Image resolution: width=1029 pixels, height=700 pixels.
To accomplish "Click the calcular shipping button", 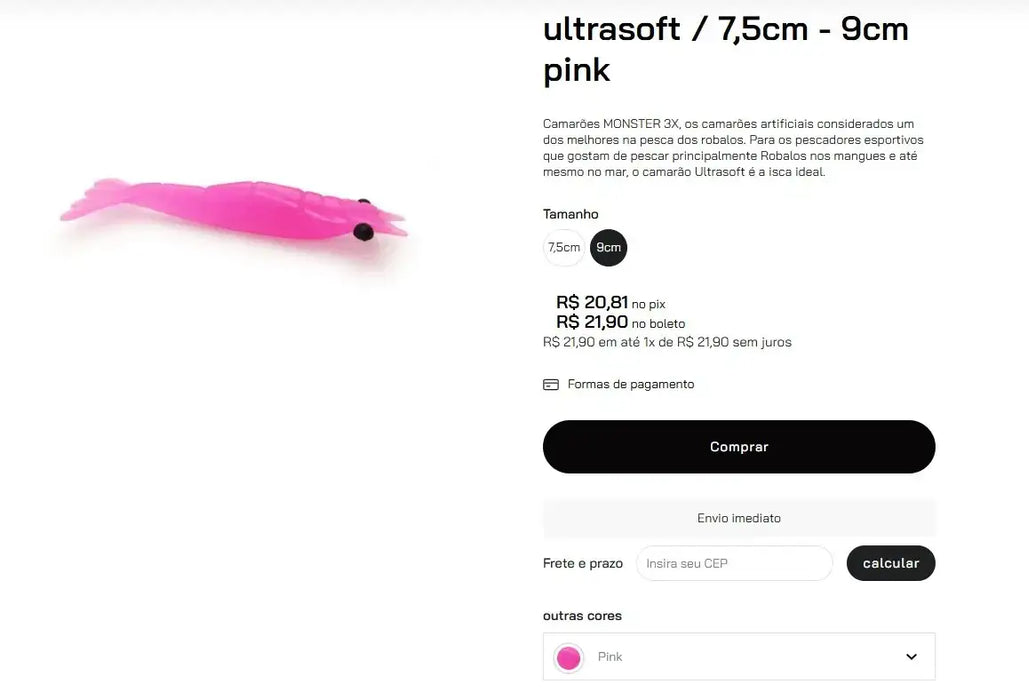I will pos(890,563).
